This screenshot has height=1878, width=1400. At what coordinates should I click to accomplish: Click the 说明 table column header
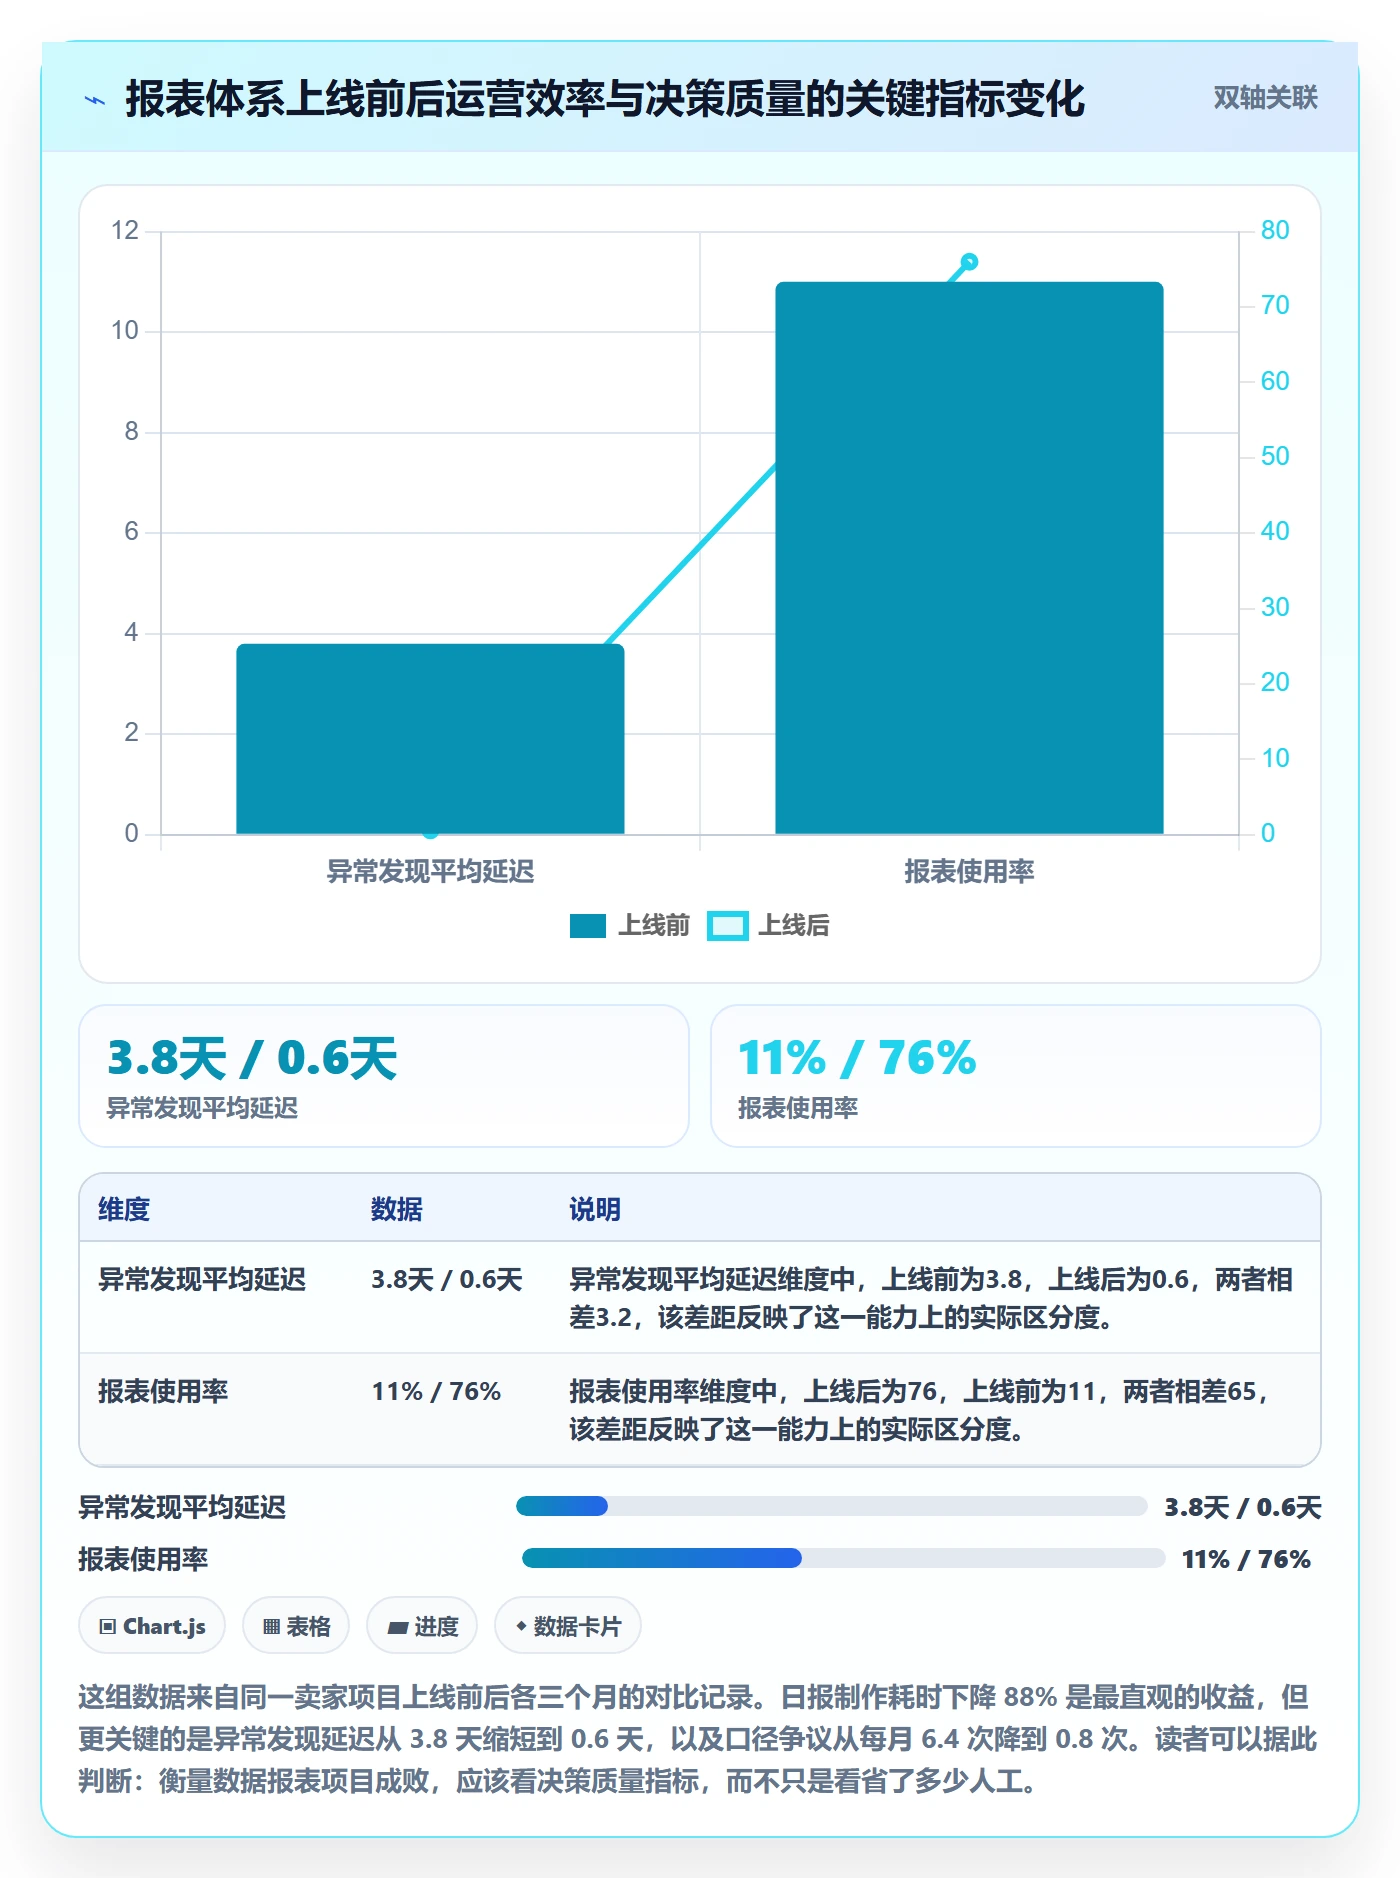point(595,1209)
